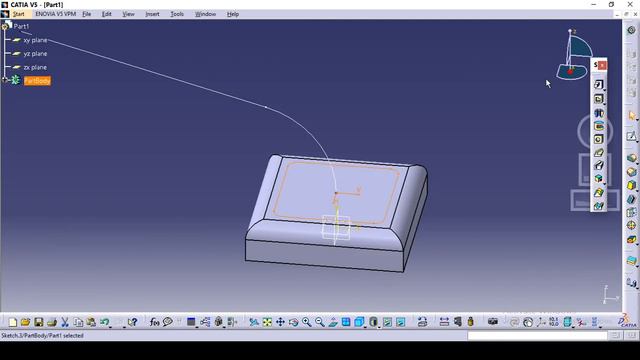
Task: Open the Help menu
Action: click(233, 14)
